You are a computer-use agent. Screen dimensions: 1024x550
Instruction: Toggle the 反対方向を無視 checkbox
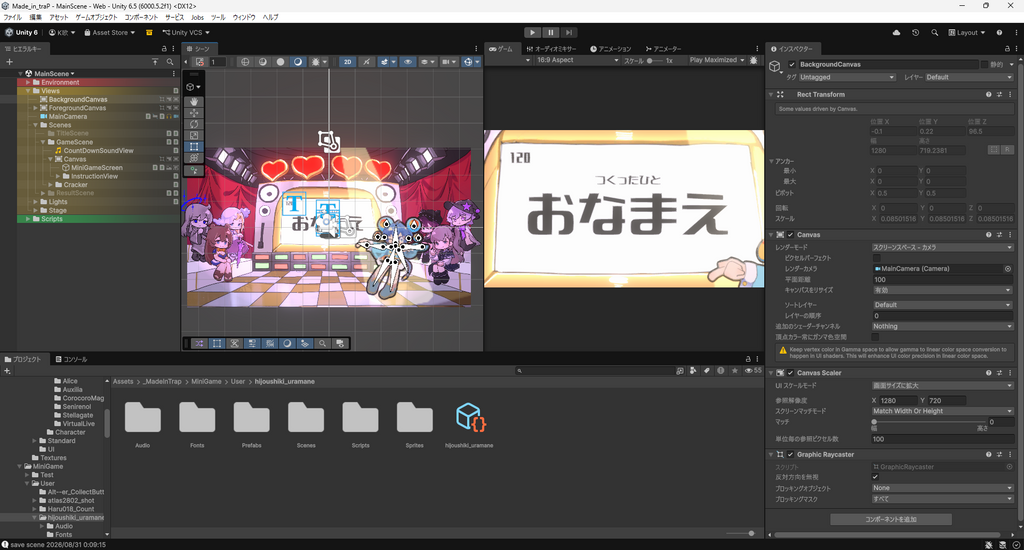pyautogui.click(x=875, y=477)
